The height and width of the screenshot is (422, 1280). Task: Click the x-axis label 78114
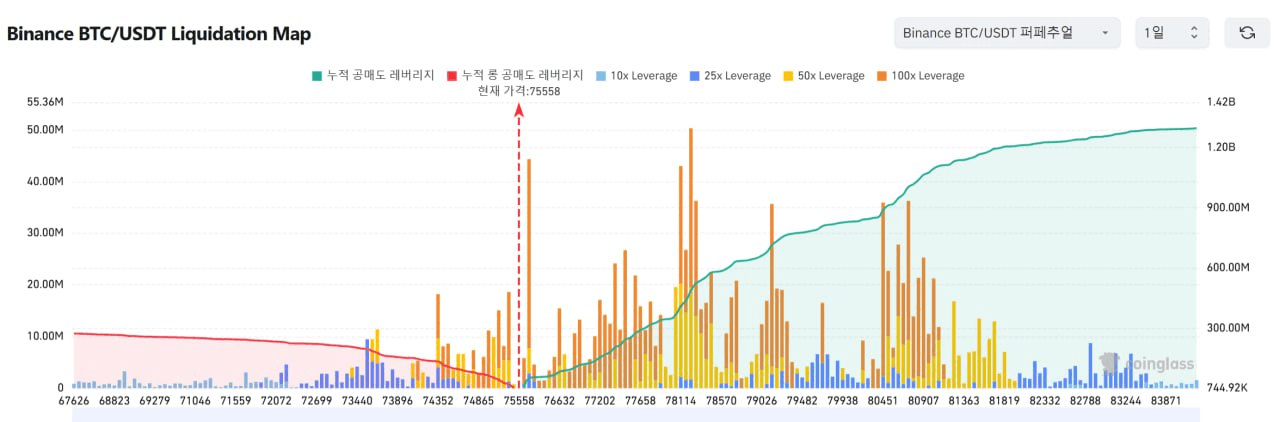point(681,400)
